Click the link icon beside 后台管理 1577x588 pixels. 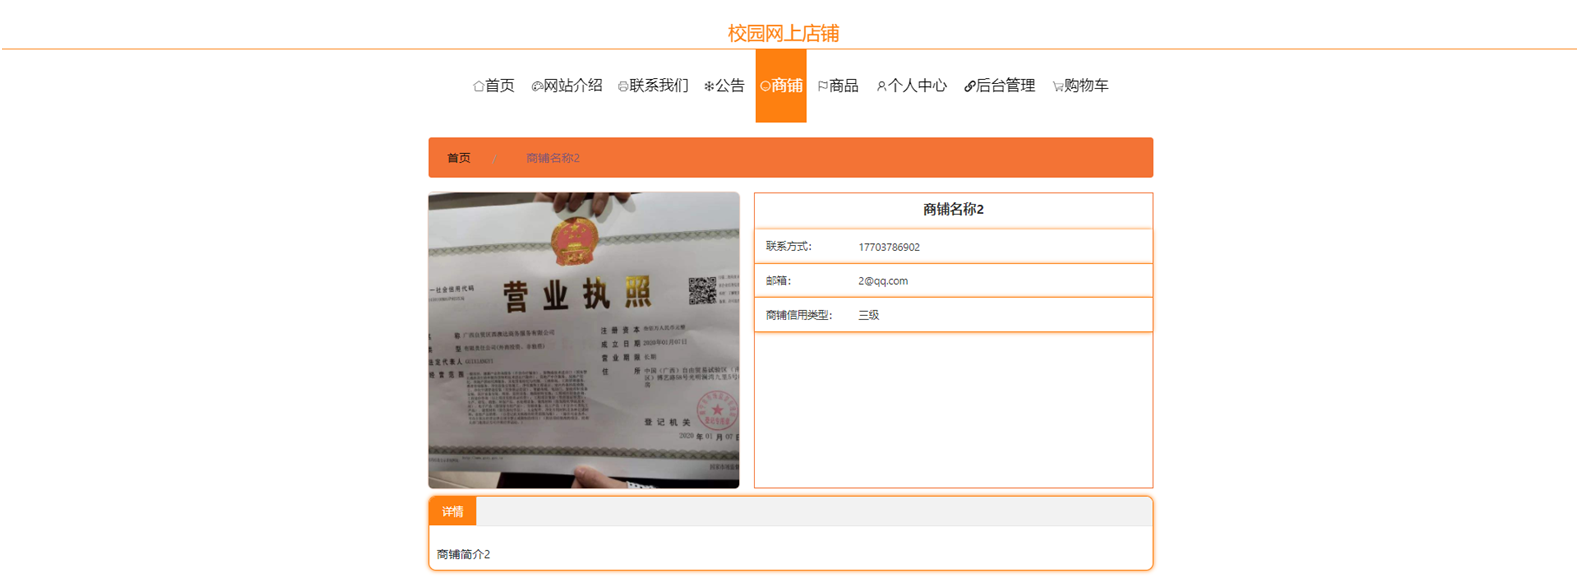click(969, 86)
